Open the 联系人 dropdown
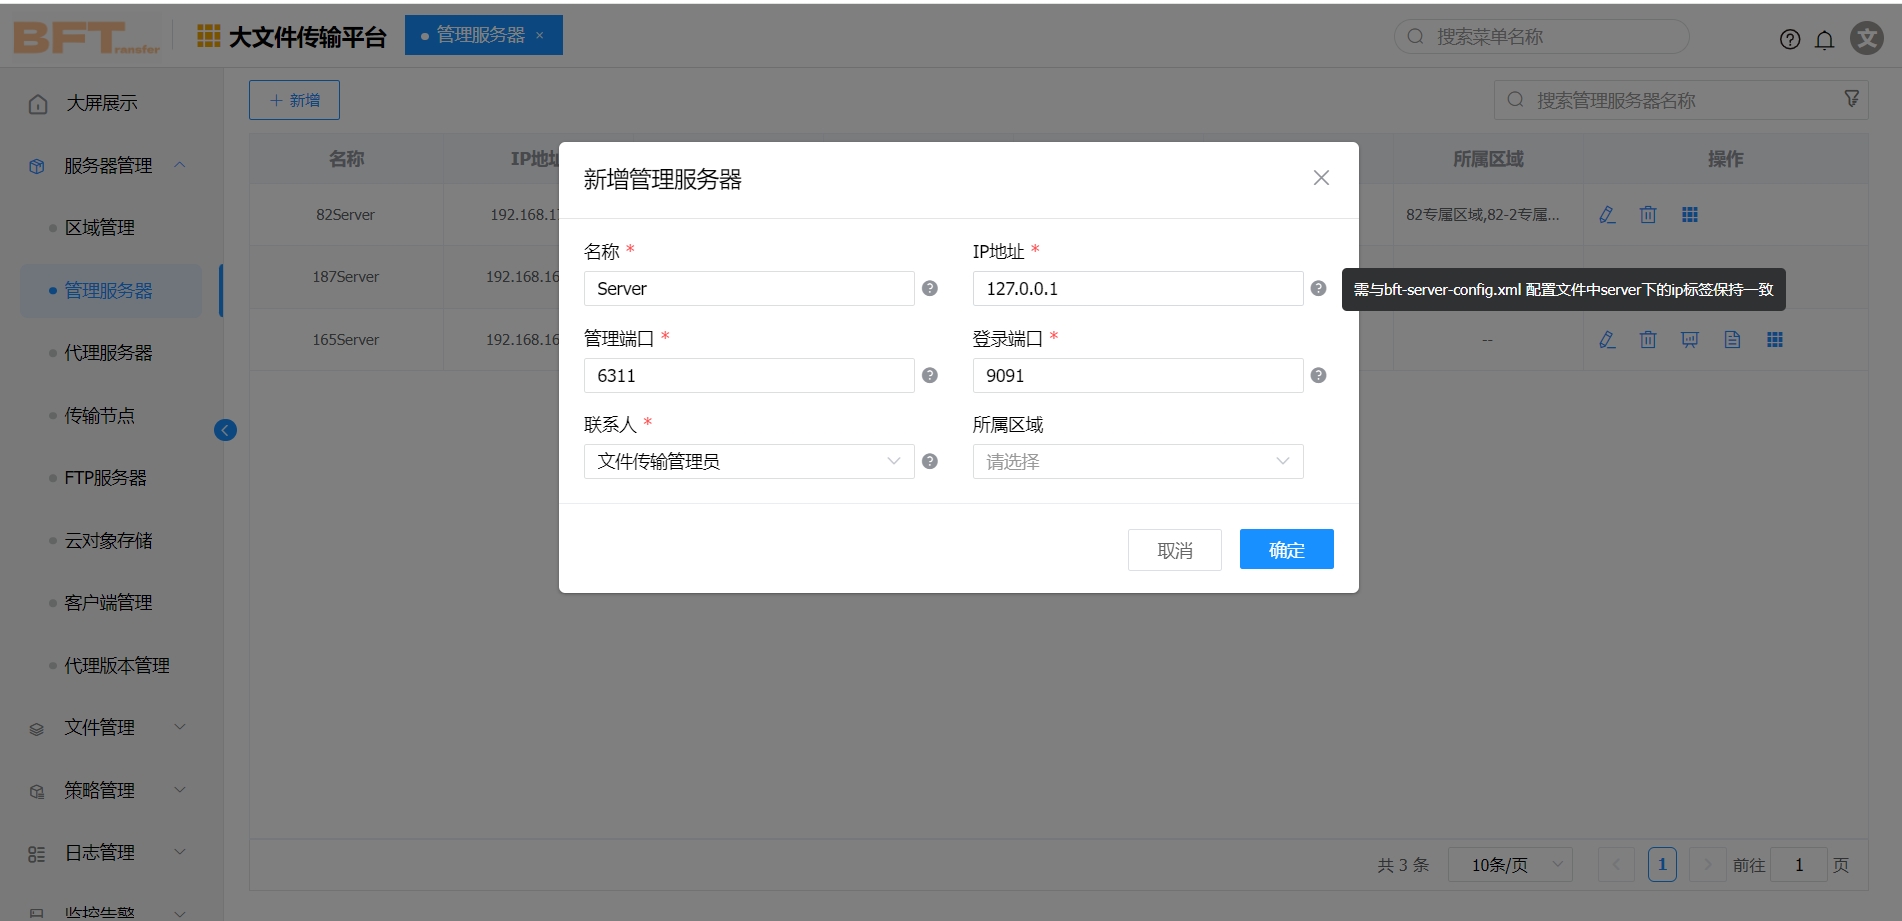The width and height of the screenshot is (1902, 921). tap(748, 461)
